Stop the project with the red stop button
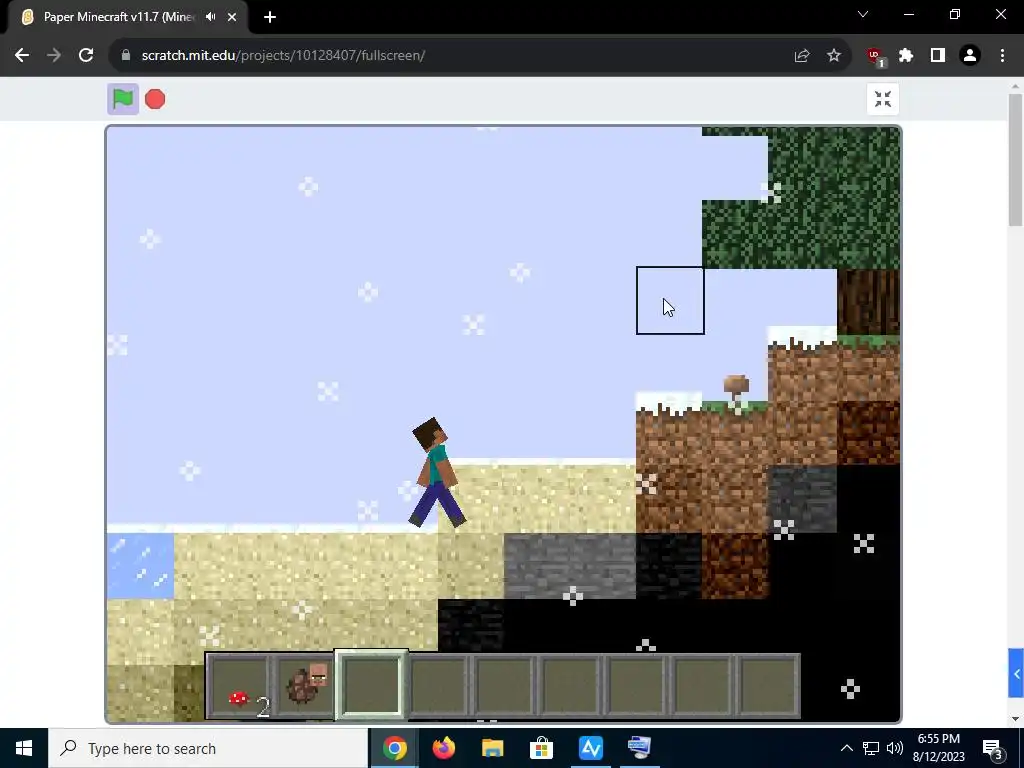 click(155, 99)
